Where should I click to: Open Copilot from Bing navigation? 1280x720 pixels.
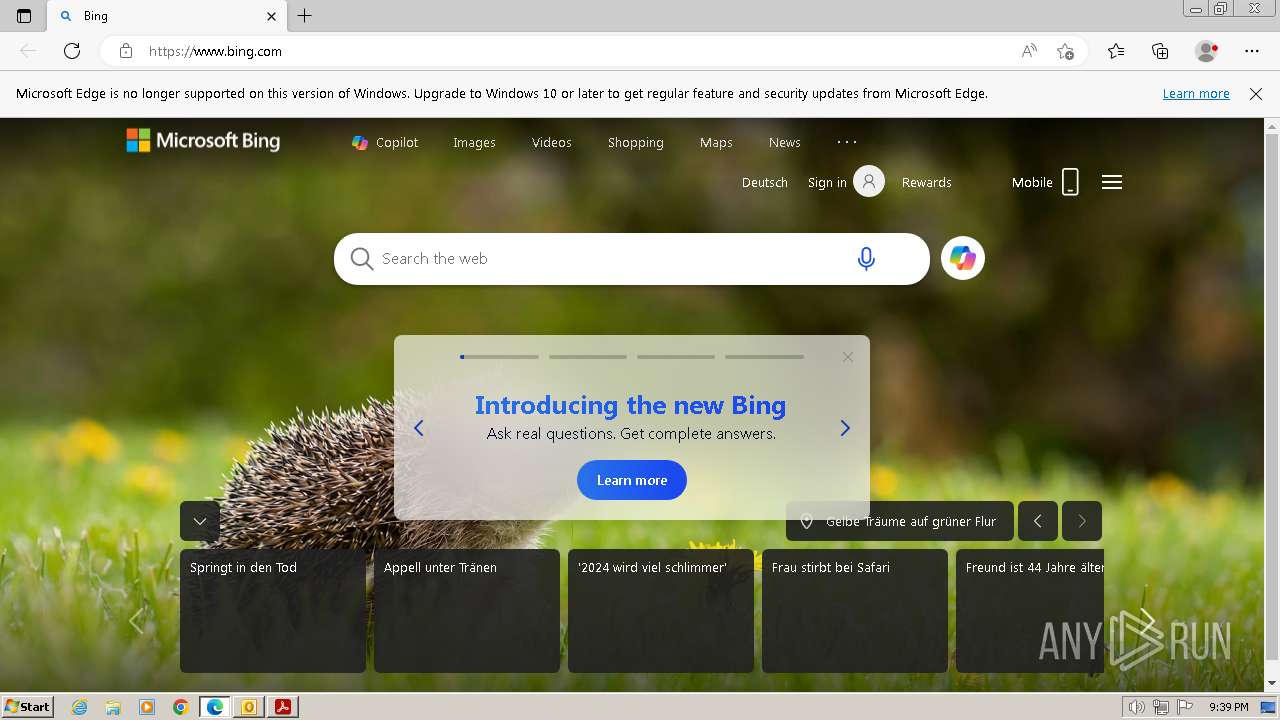(x=385, y=142)
